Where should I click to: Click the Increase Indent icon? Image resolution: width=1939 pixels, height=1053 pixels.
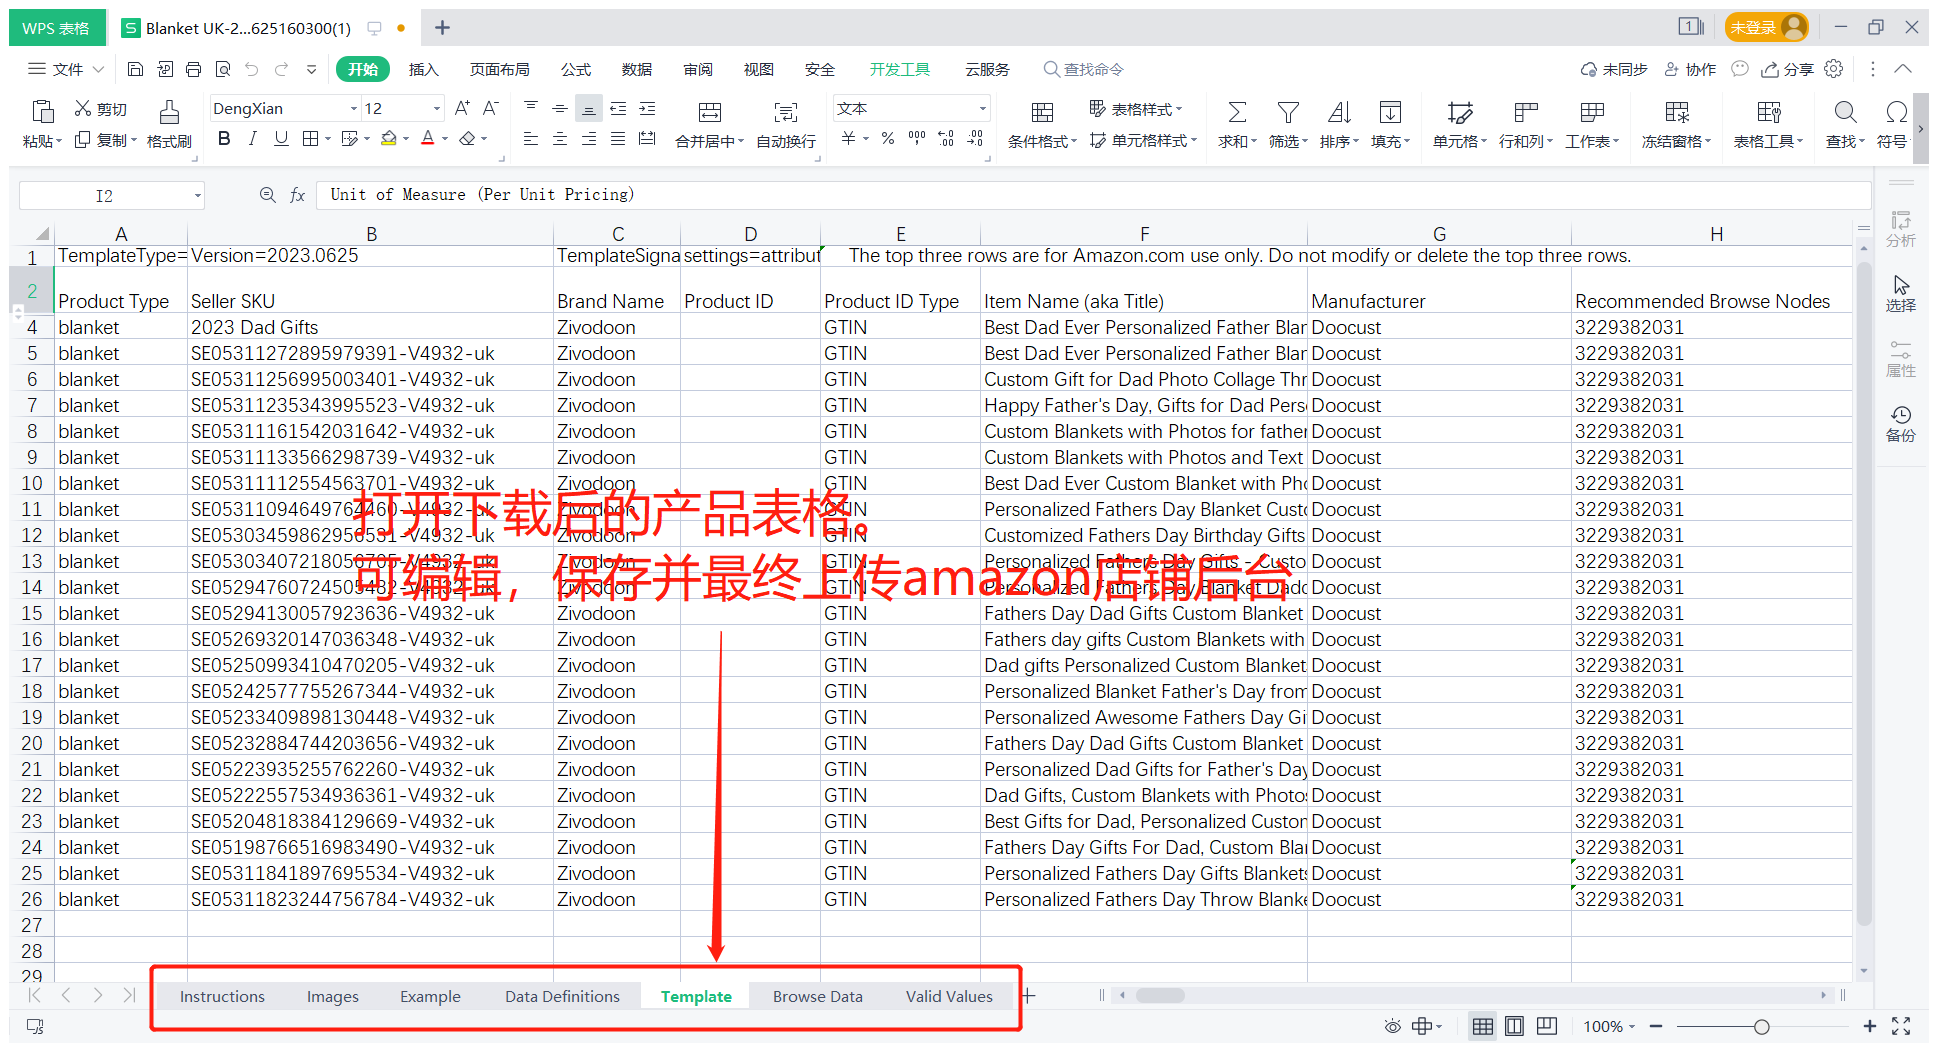click(x=647, y=108)
